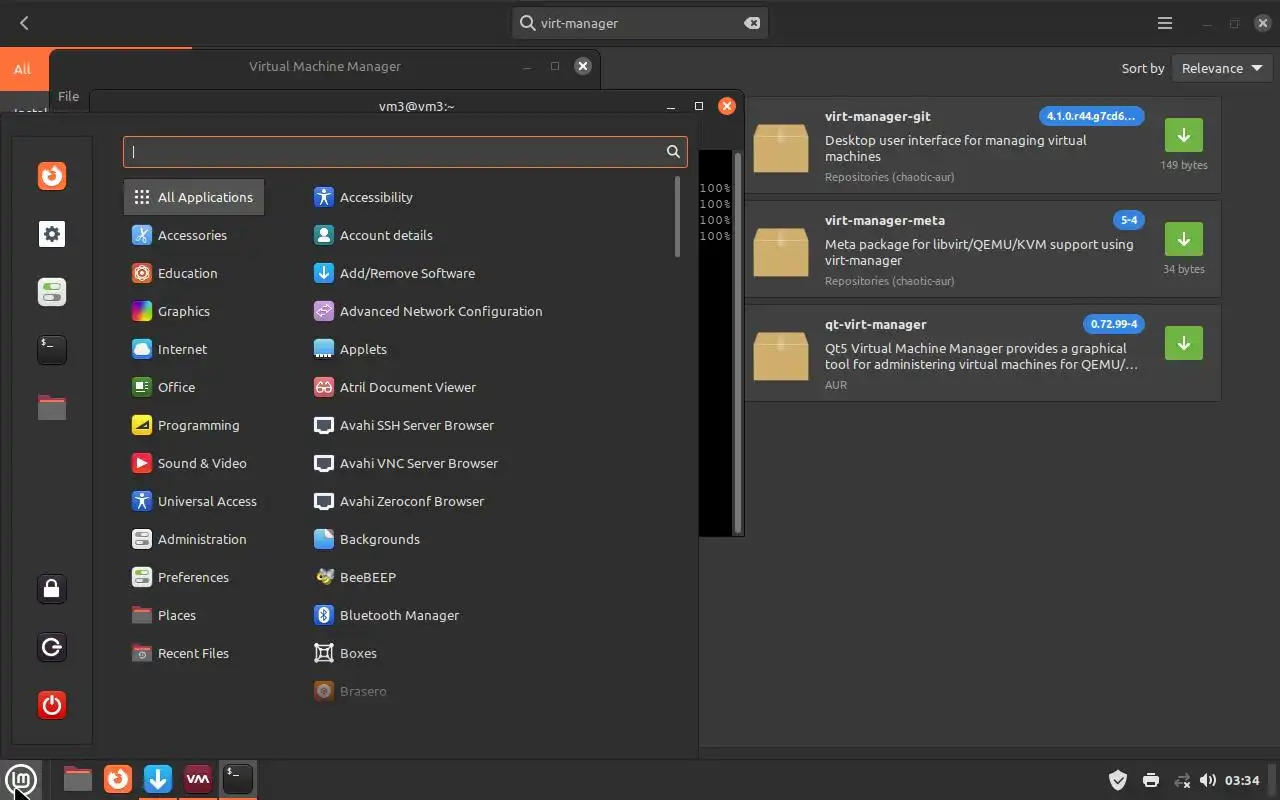Install qt-virt-manager with download arrow
This screenshot has height=800, width=1280.
(x=1183, y=343)
